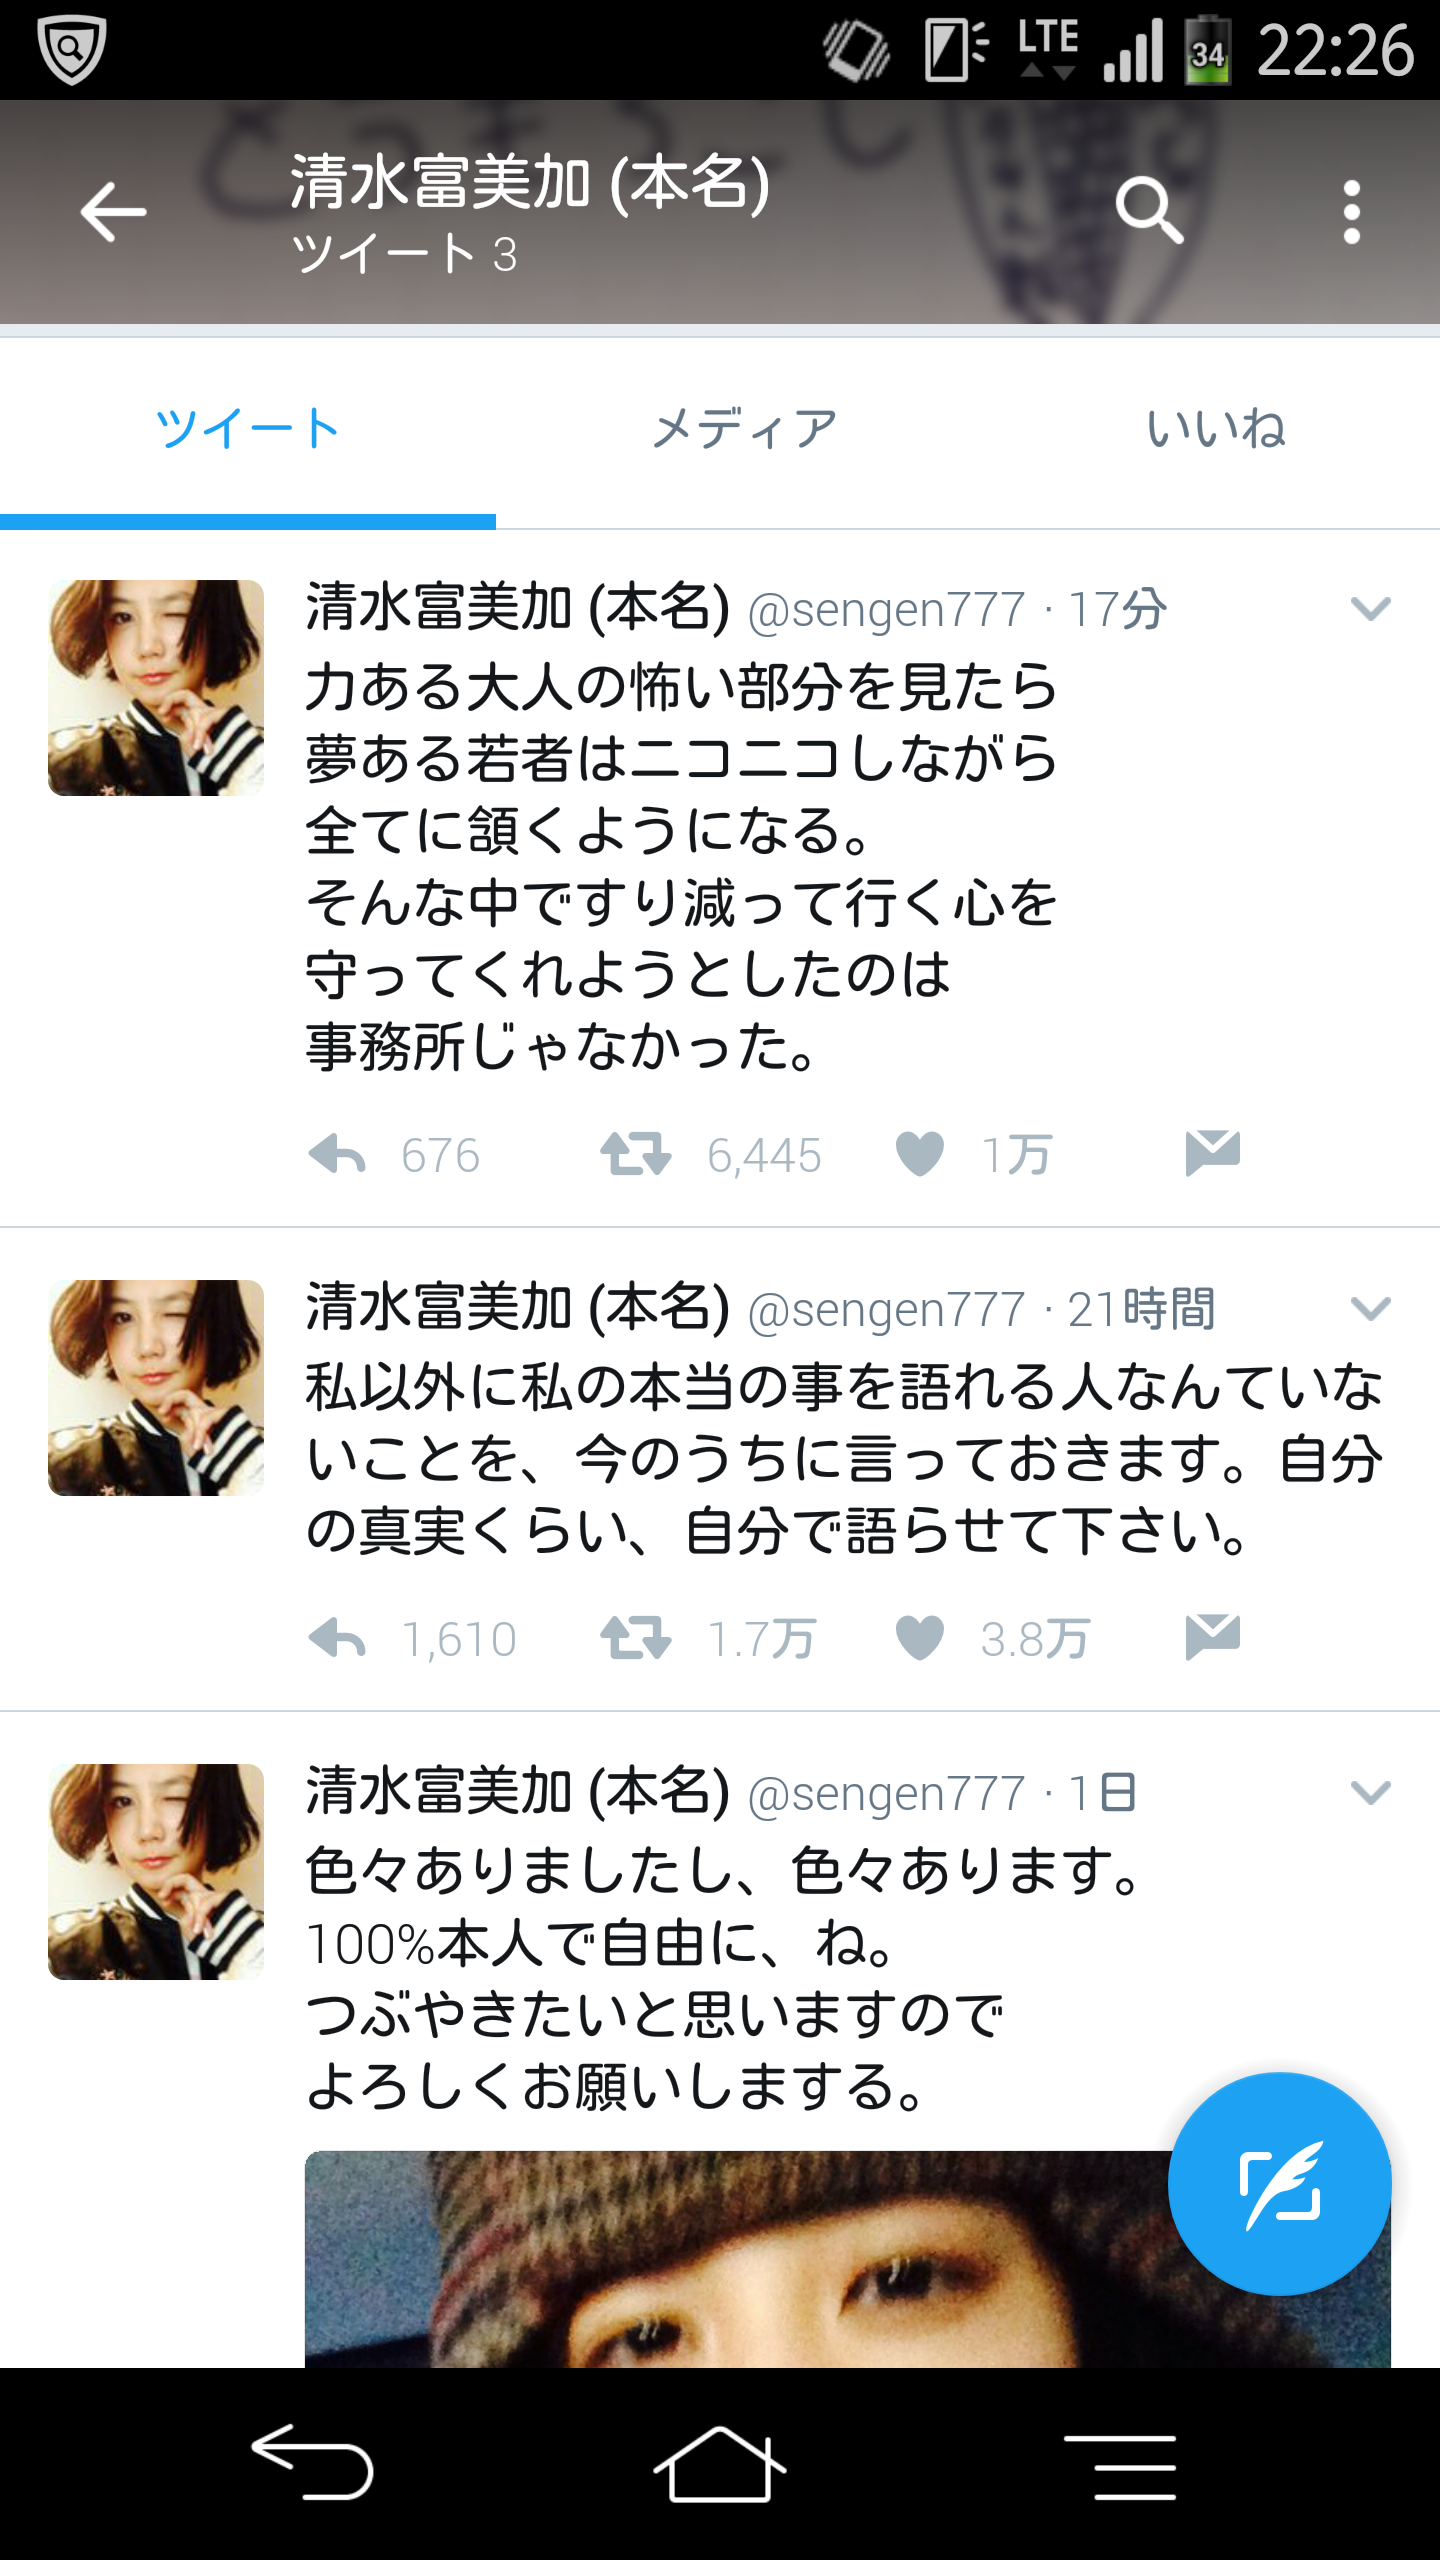The image size is (1440, 2560).
Task: Reply to the 17分 tweet
Action: pos(338,1155)
